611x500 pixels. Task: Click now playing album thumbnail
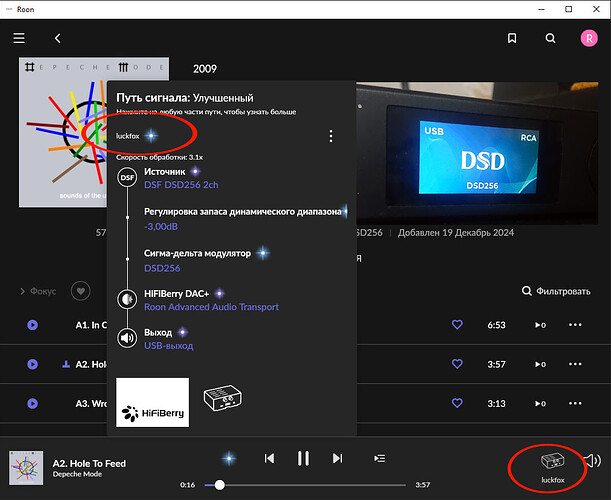(26, 468)
